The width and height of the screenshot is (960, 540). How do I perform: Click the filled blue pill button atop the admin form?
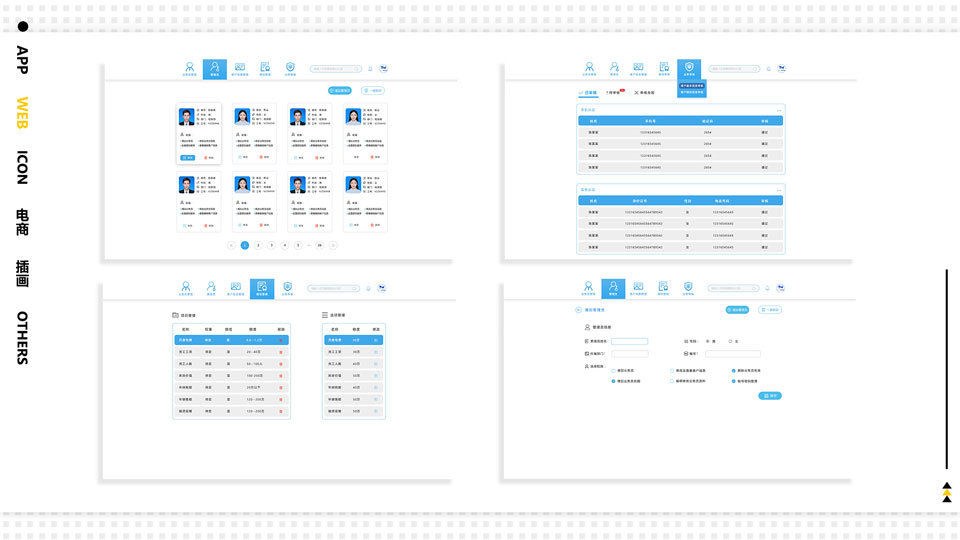[737, 310]
